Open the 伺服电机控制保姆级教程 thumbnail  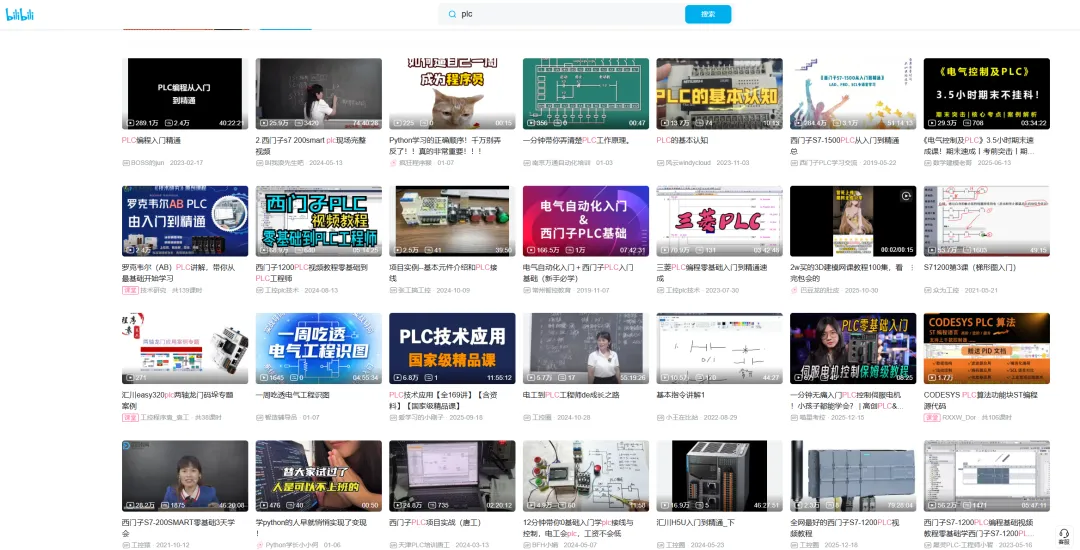coord(853,349)
